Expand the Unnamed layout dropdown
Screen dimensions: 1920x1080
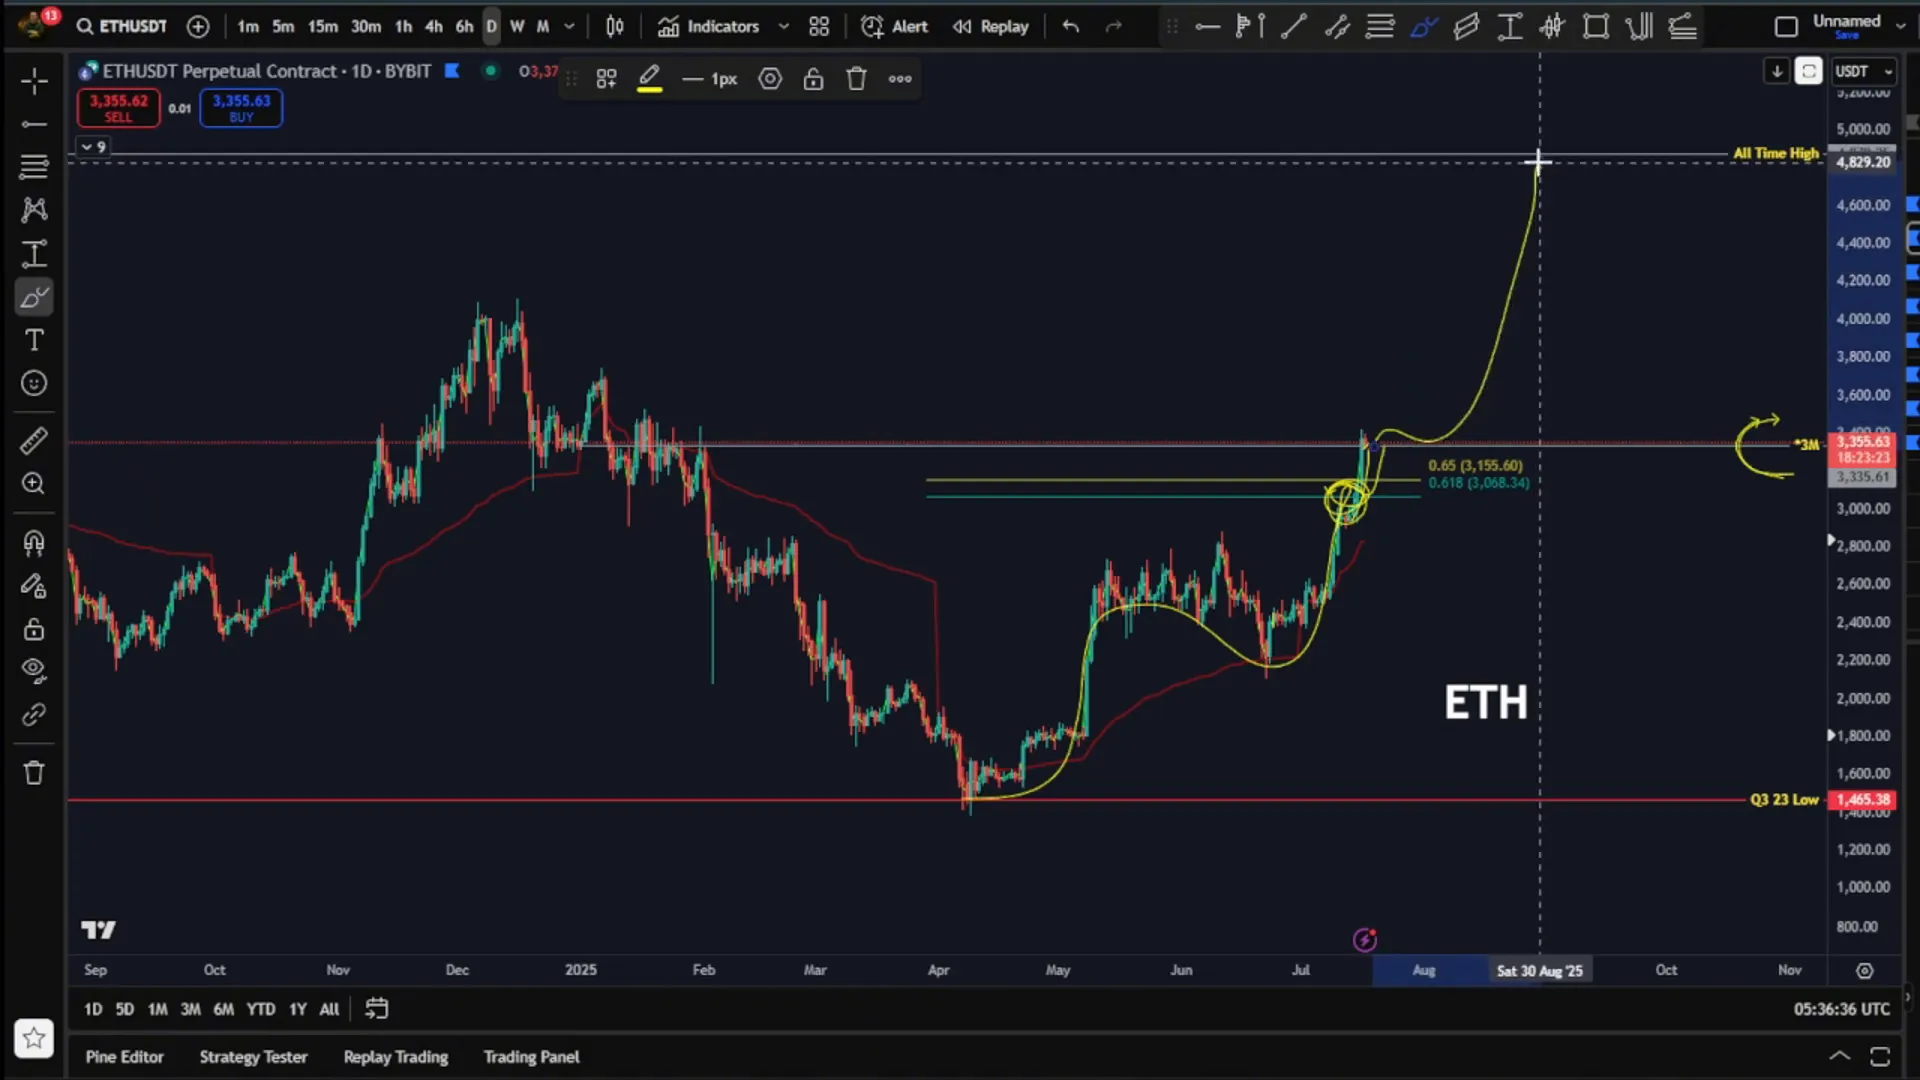[1900, 26]
